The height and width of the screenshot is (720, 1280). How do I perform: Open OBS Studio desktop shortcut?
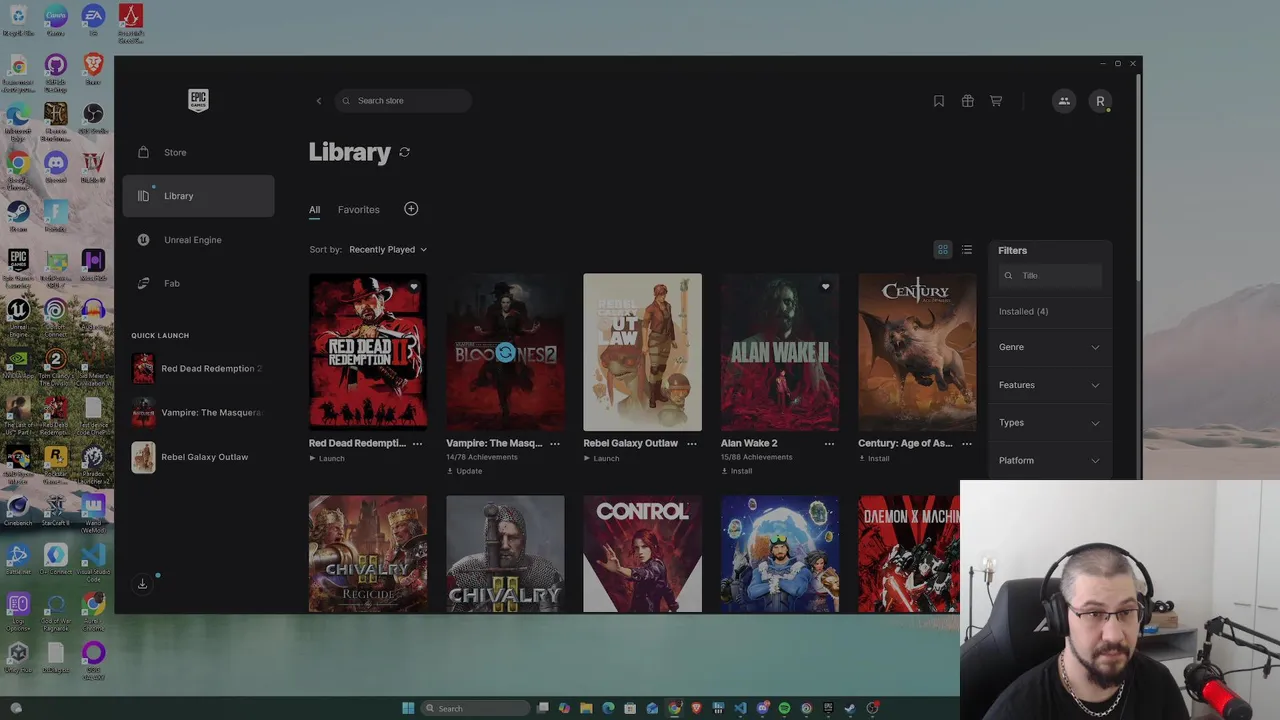pyautogui.click(x=93, y=116)
